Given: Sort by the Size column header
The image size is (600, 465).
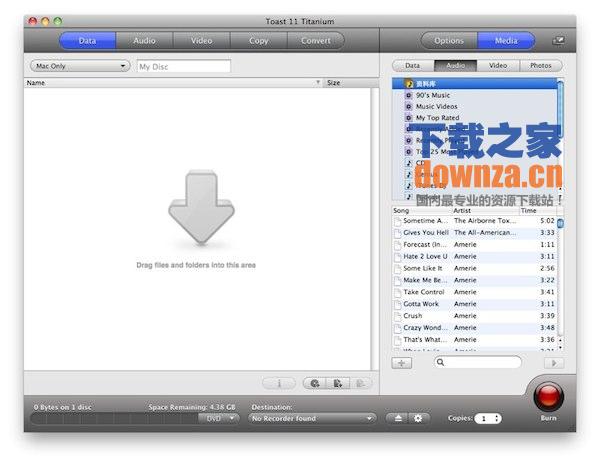Looking at the screenshot, I should pos(350,83).
